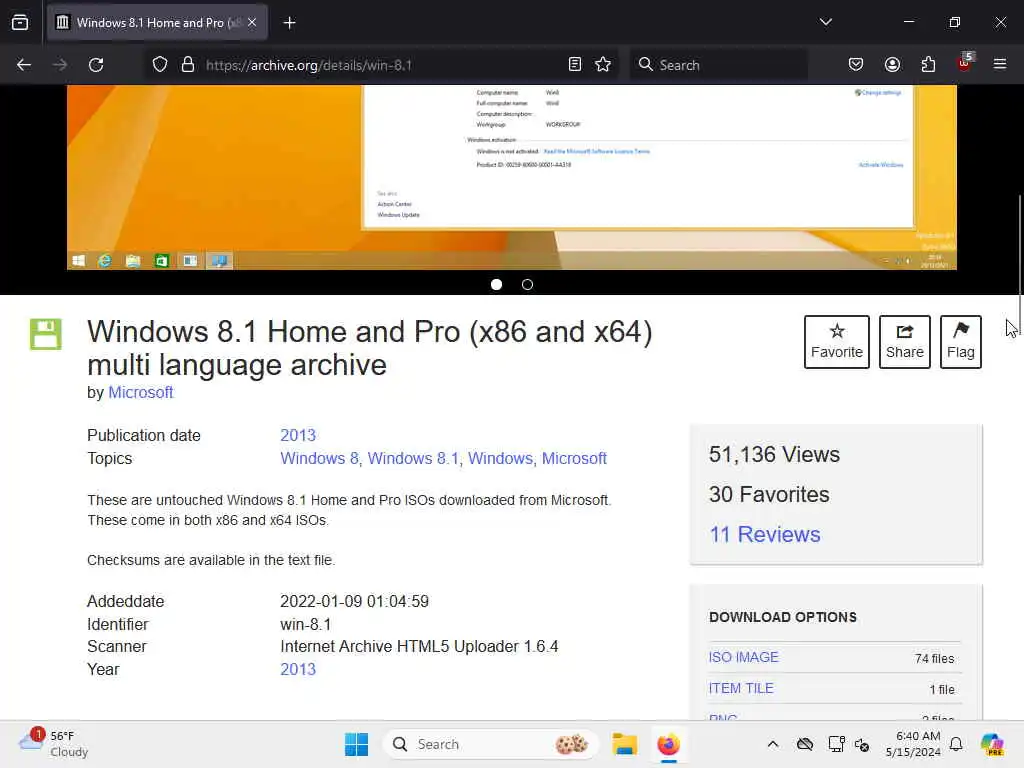The width and height of the screenshot is (1024, 768).
Task: Open the muted volume tray icon
Action: (x=862, y=744)
